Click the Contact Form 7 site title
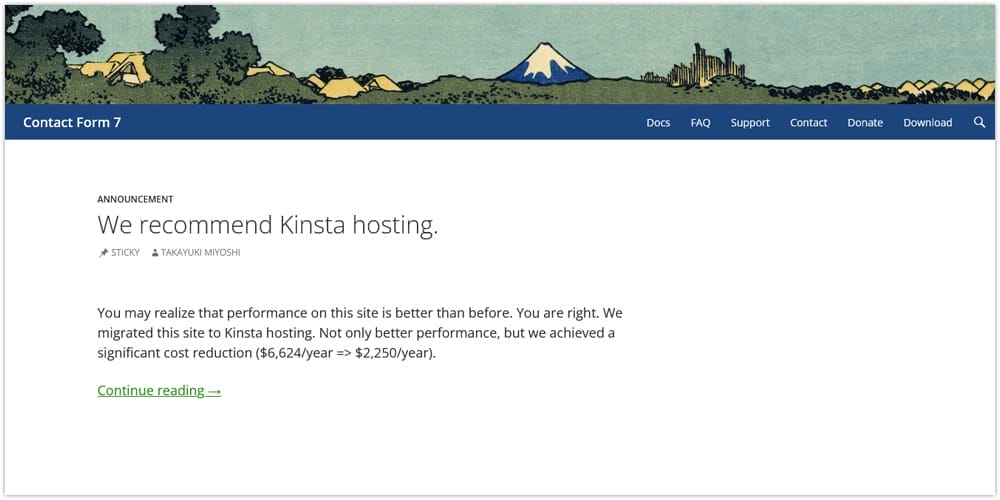 click(x=72, y=123)
